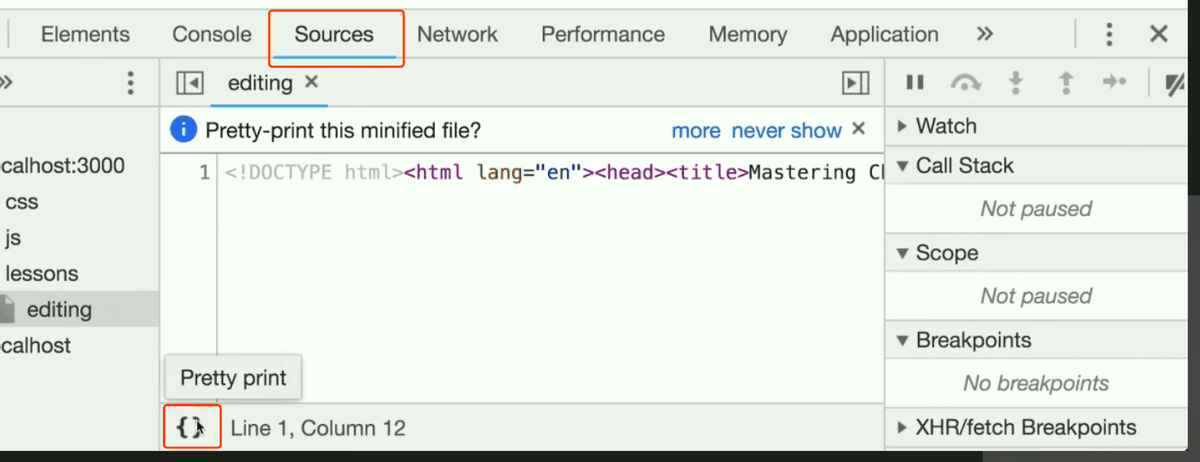Screen dimensions: 1200x462
Task: Collapse the Breakpoints section
Action: coord(963,340)
